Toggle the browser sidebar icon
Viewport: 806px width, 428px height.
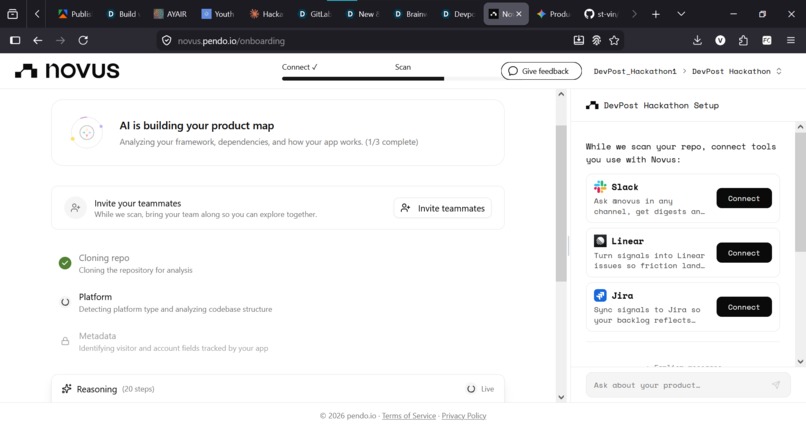[x=15, y=40]
